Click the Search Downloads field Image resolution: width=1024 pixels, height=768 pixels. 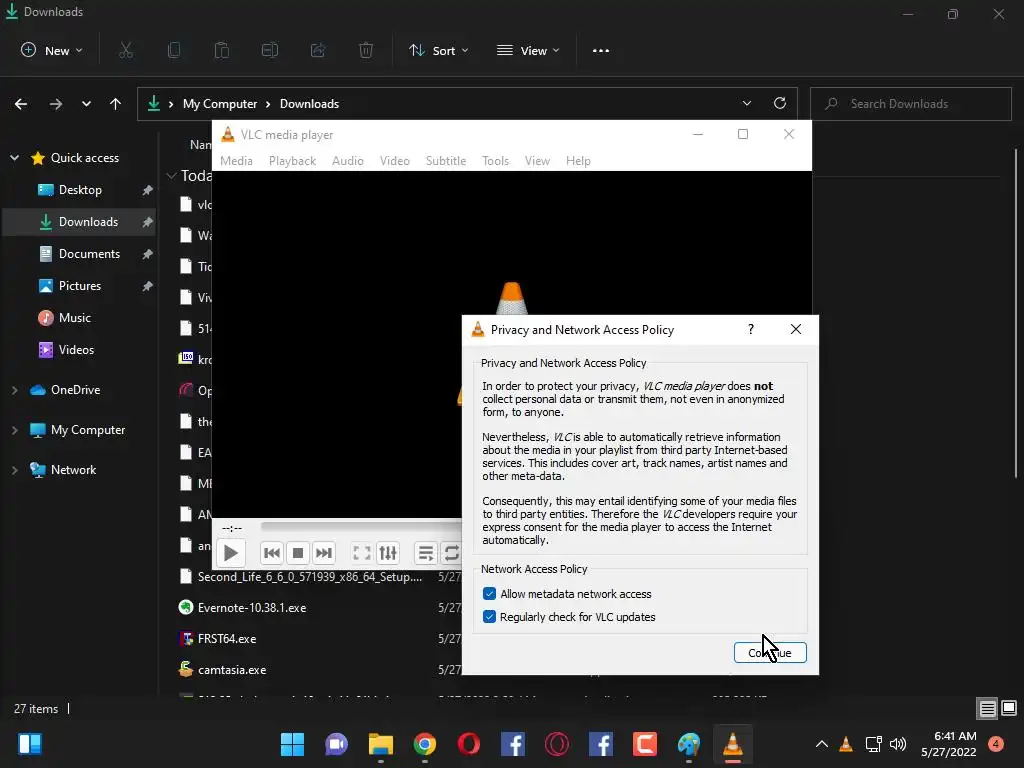[x=910, y=104]
